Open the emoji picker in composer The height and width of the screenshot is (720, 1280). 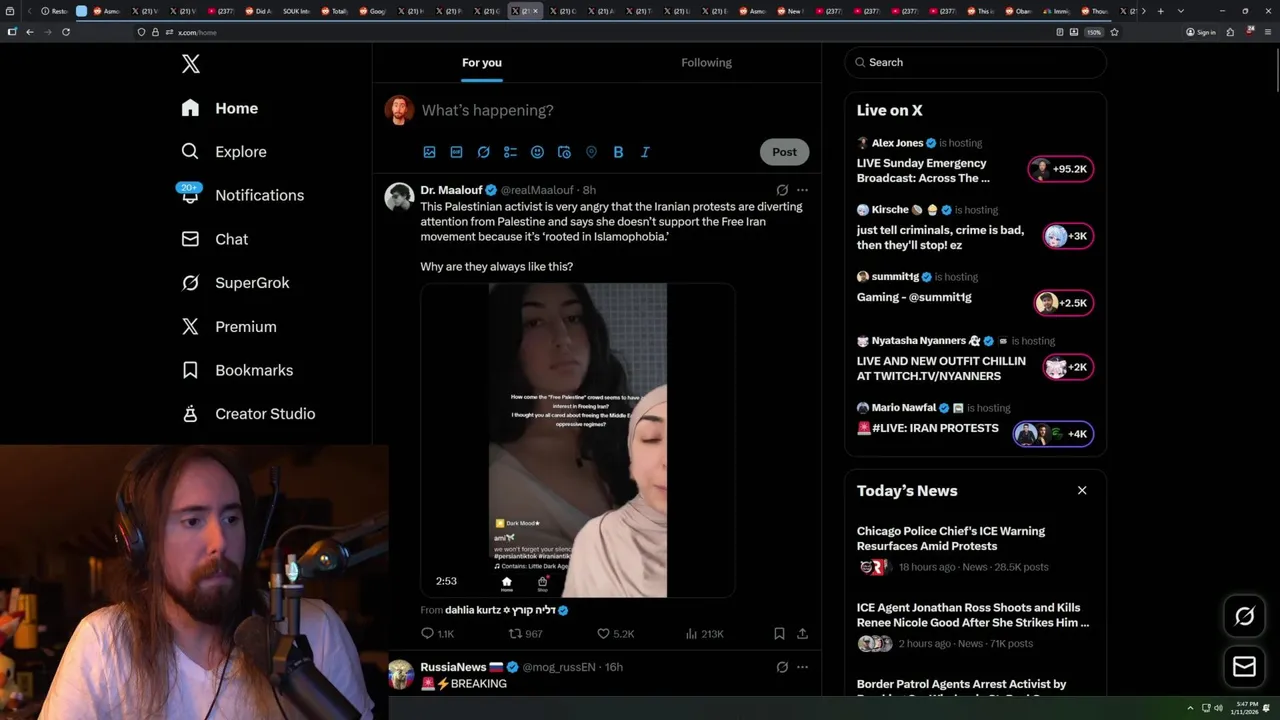point(537,152)
